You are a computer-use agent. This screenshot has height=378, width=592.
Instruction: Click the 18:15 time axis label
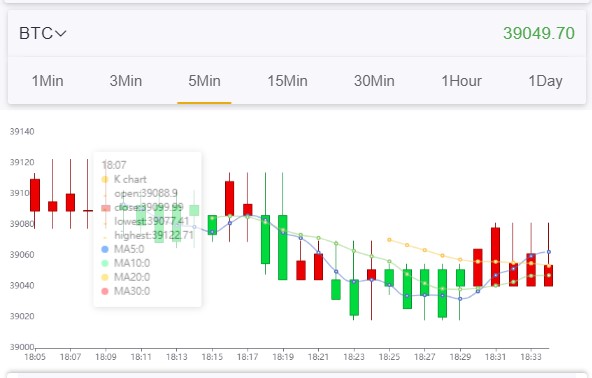pyautogui.click(x=212, y=357)
